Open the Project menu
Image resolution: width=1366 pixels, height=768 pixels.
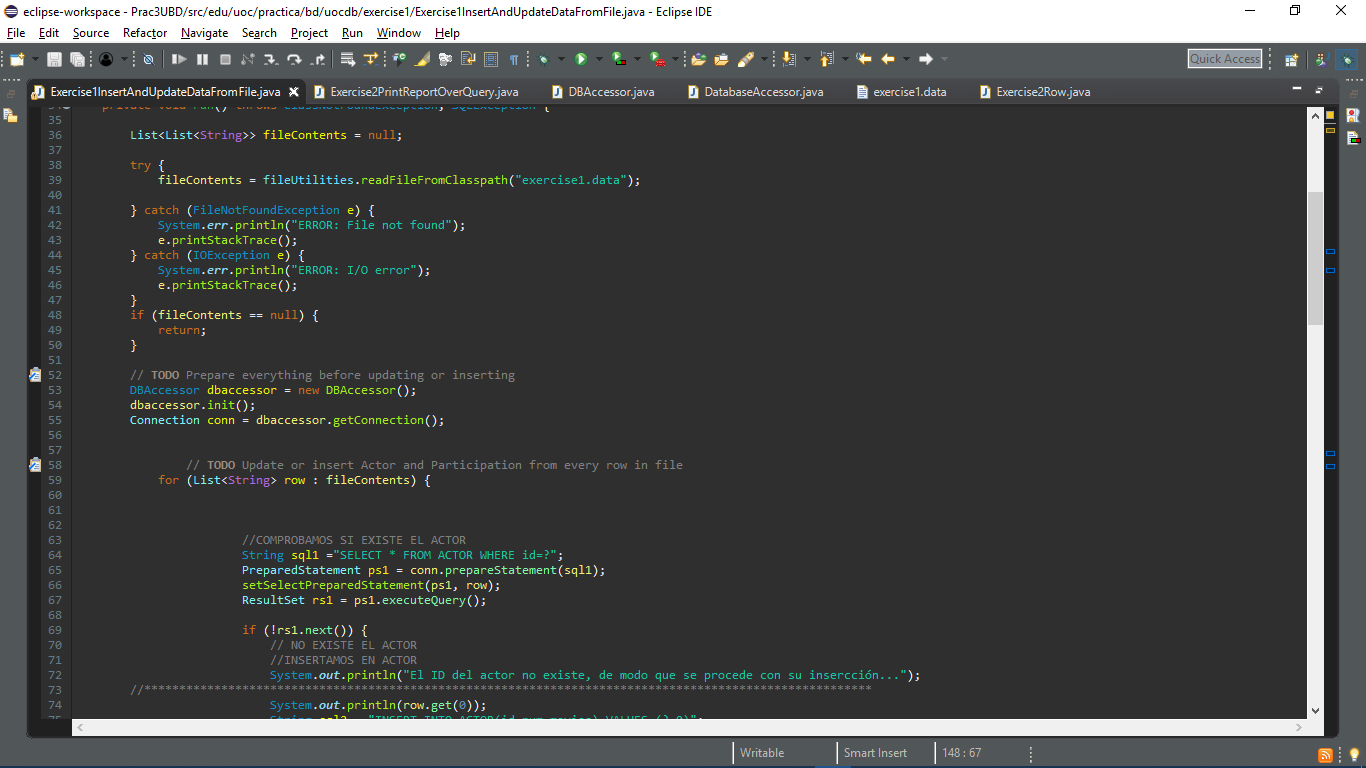(310, 33)
